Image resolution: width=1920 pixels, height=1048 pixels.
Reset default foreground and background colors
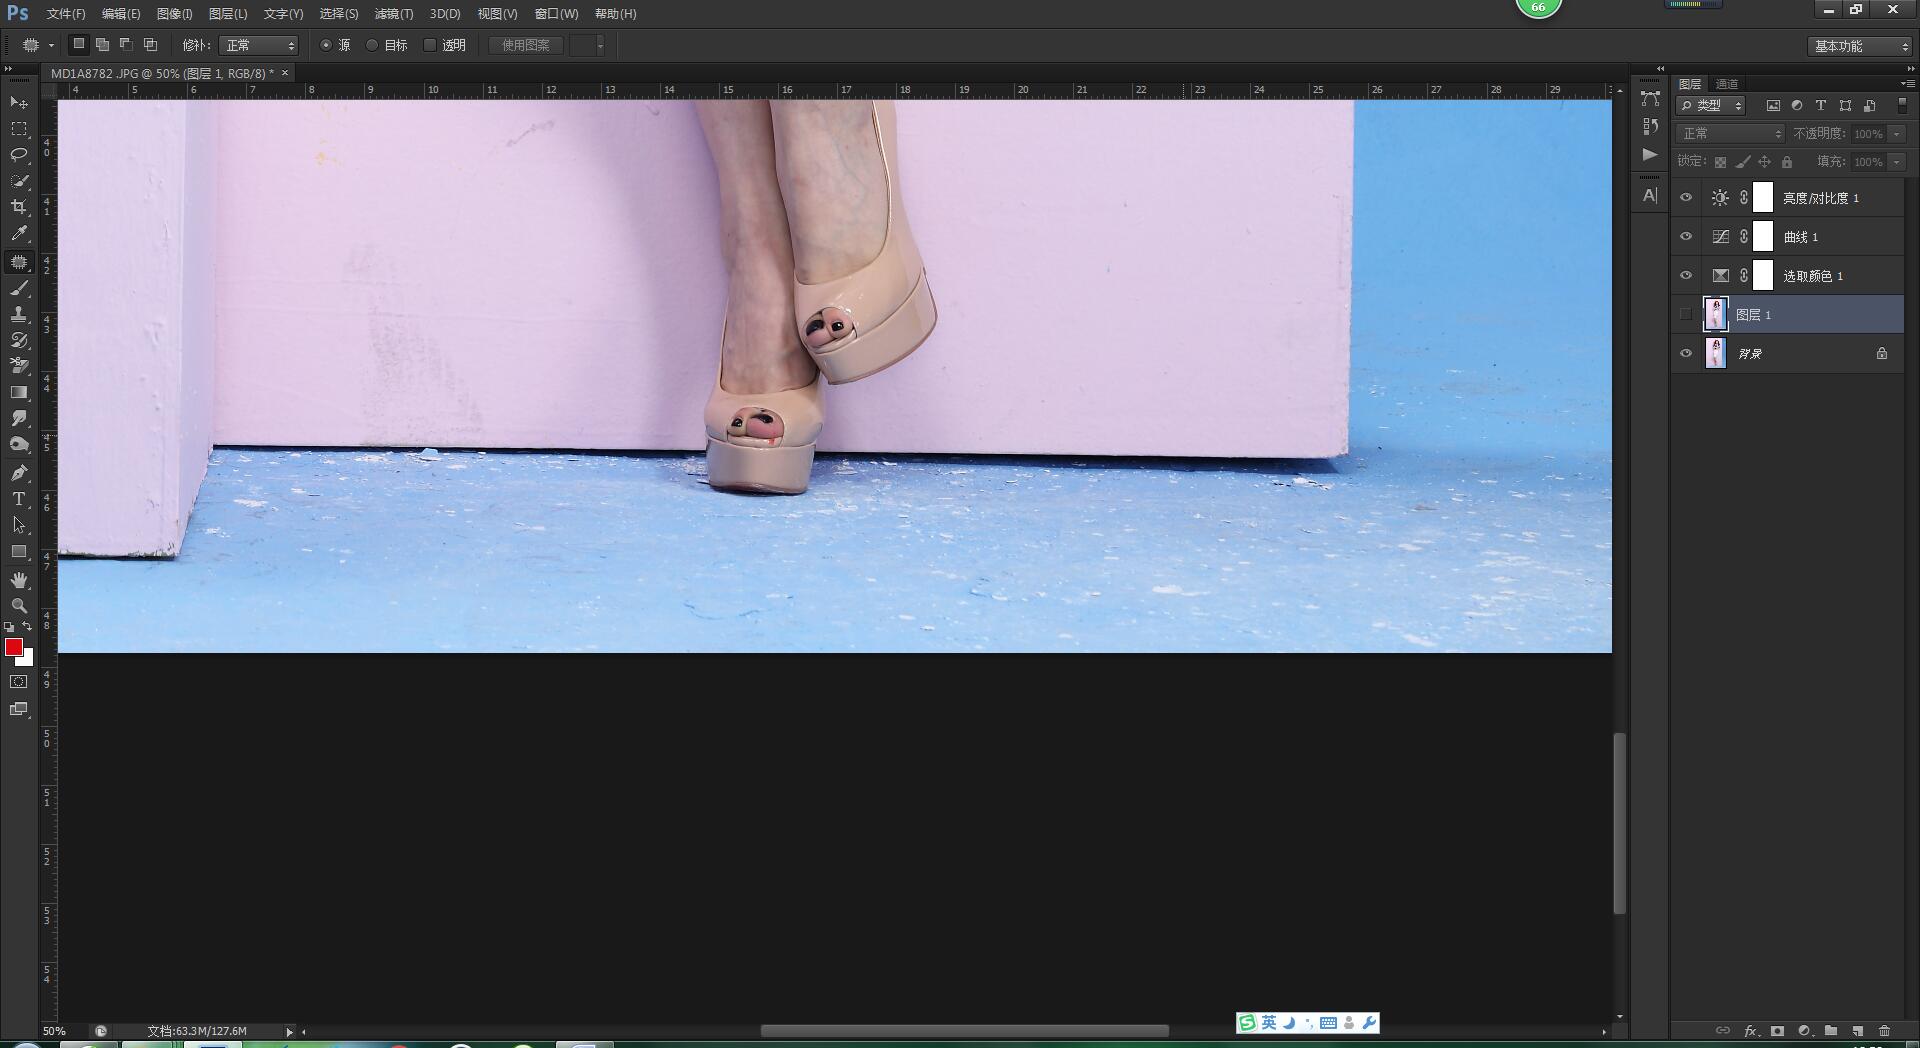point(9,627)
